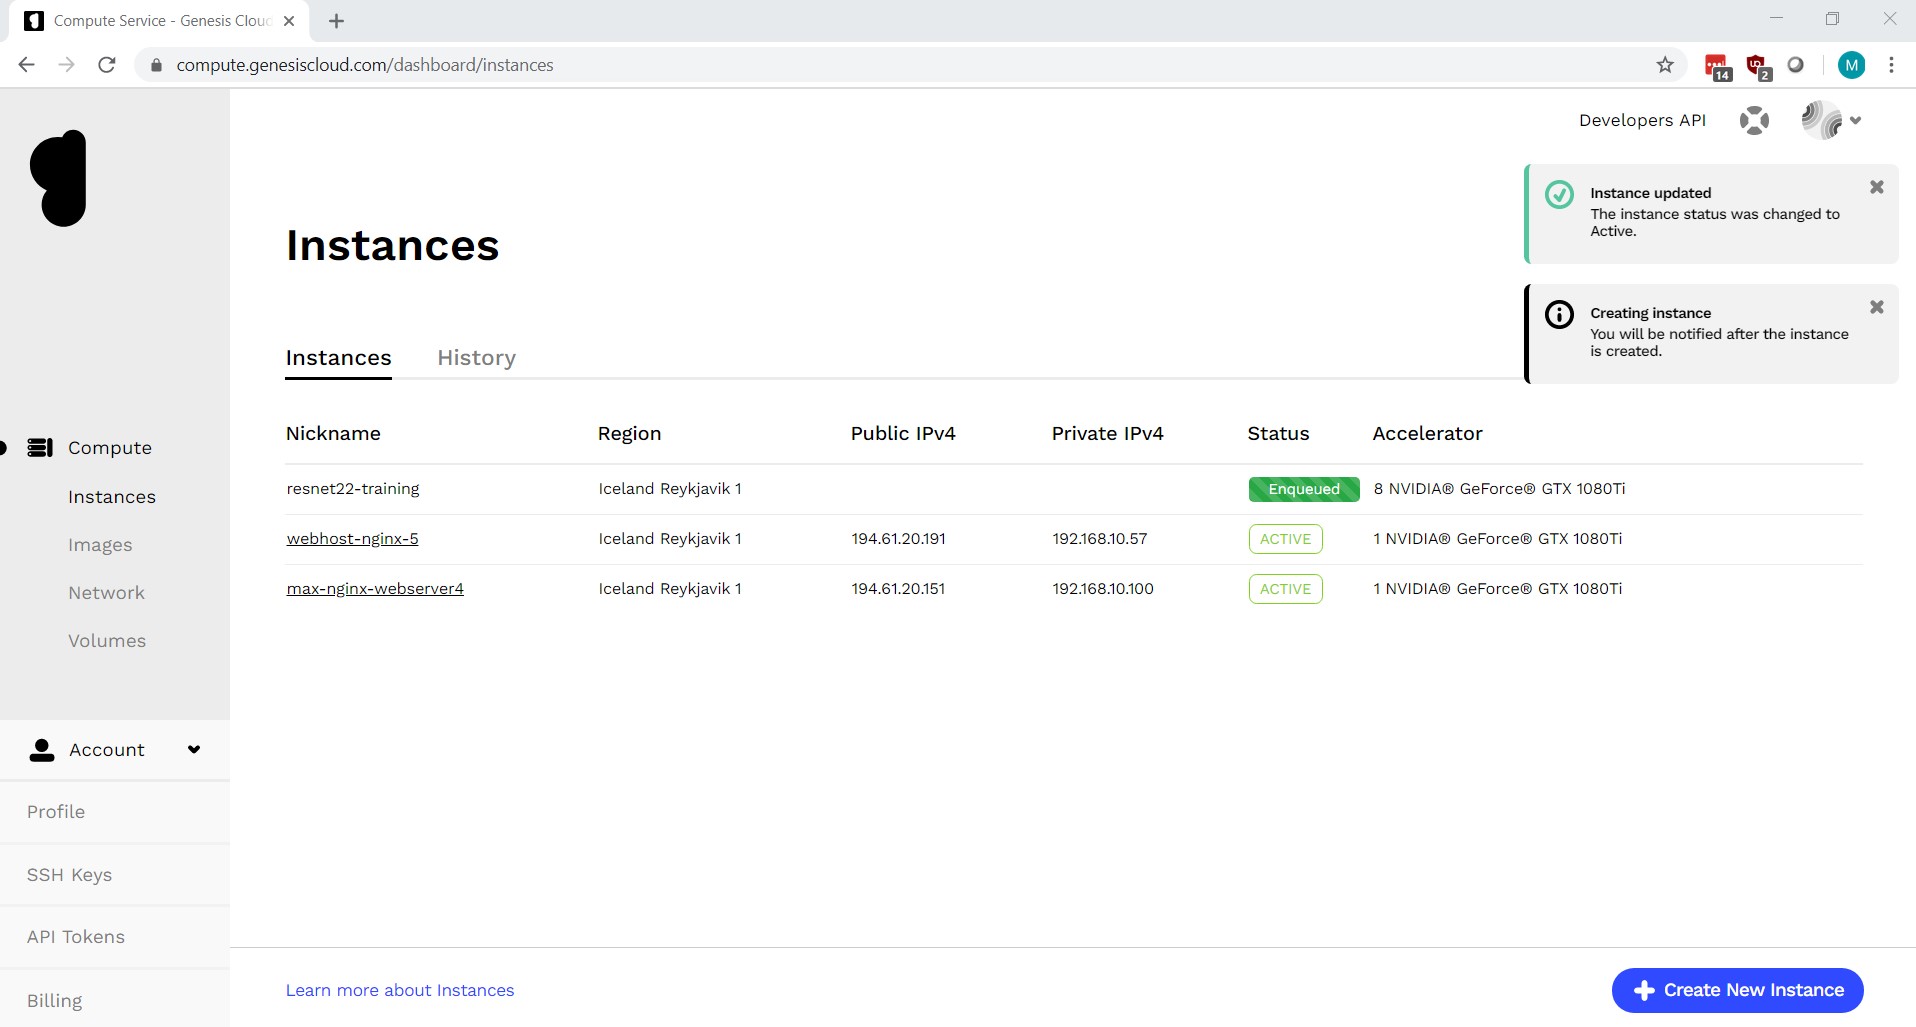Click Create New Instance button
Viewport: 1916px width, 1027px height.
1737,990
